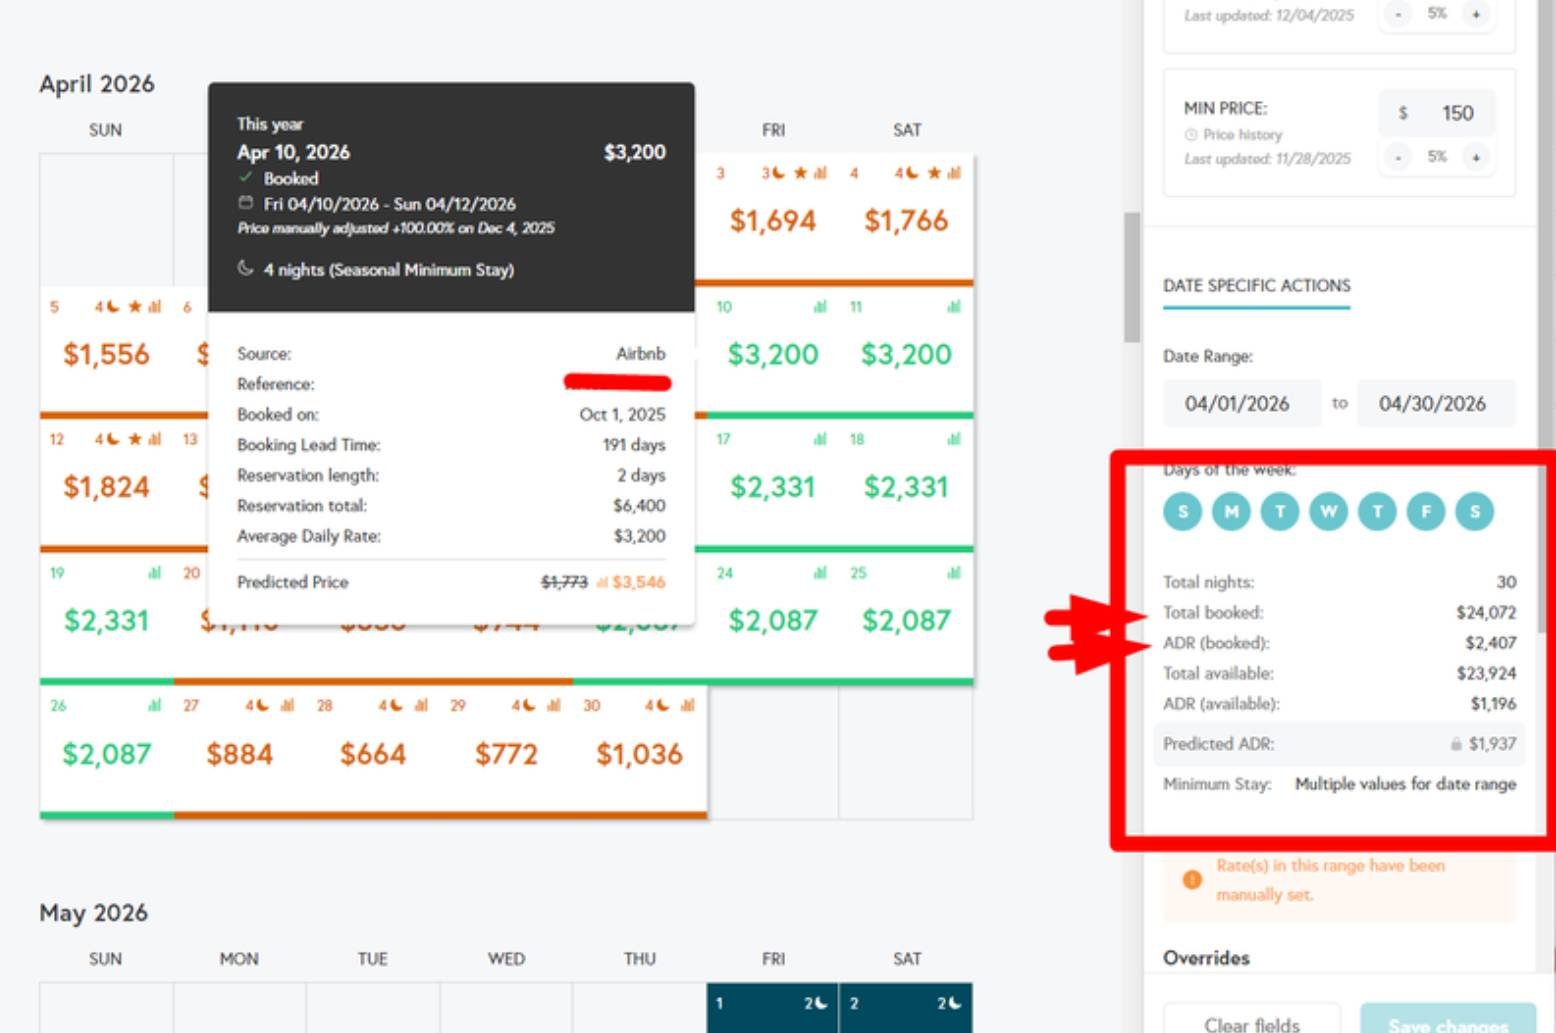This screenshot has height=1033, width=1556.
Task: Toggle Wednesday day-of-week circle
Action: click(1328, 512)
